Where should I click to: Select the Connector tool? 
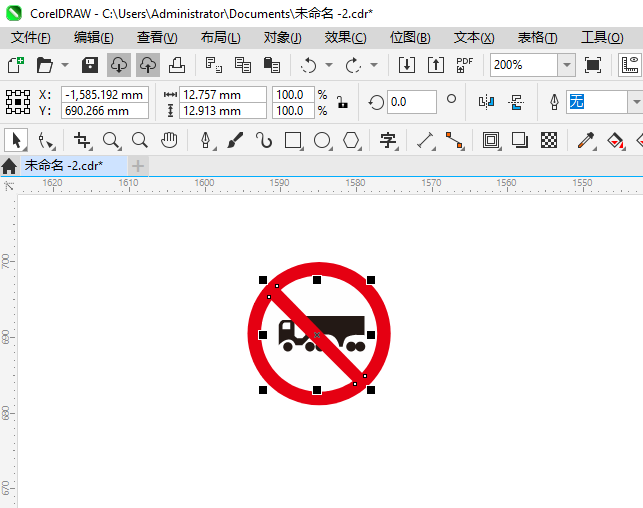click(454, 140)
